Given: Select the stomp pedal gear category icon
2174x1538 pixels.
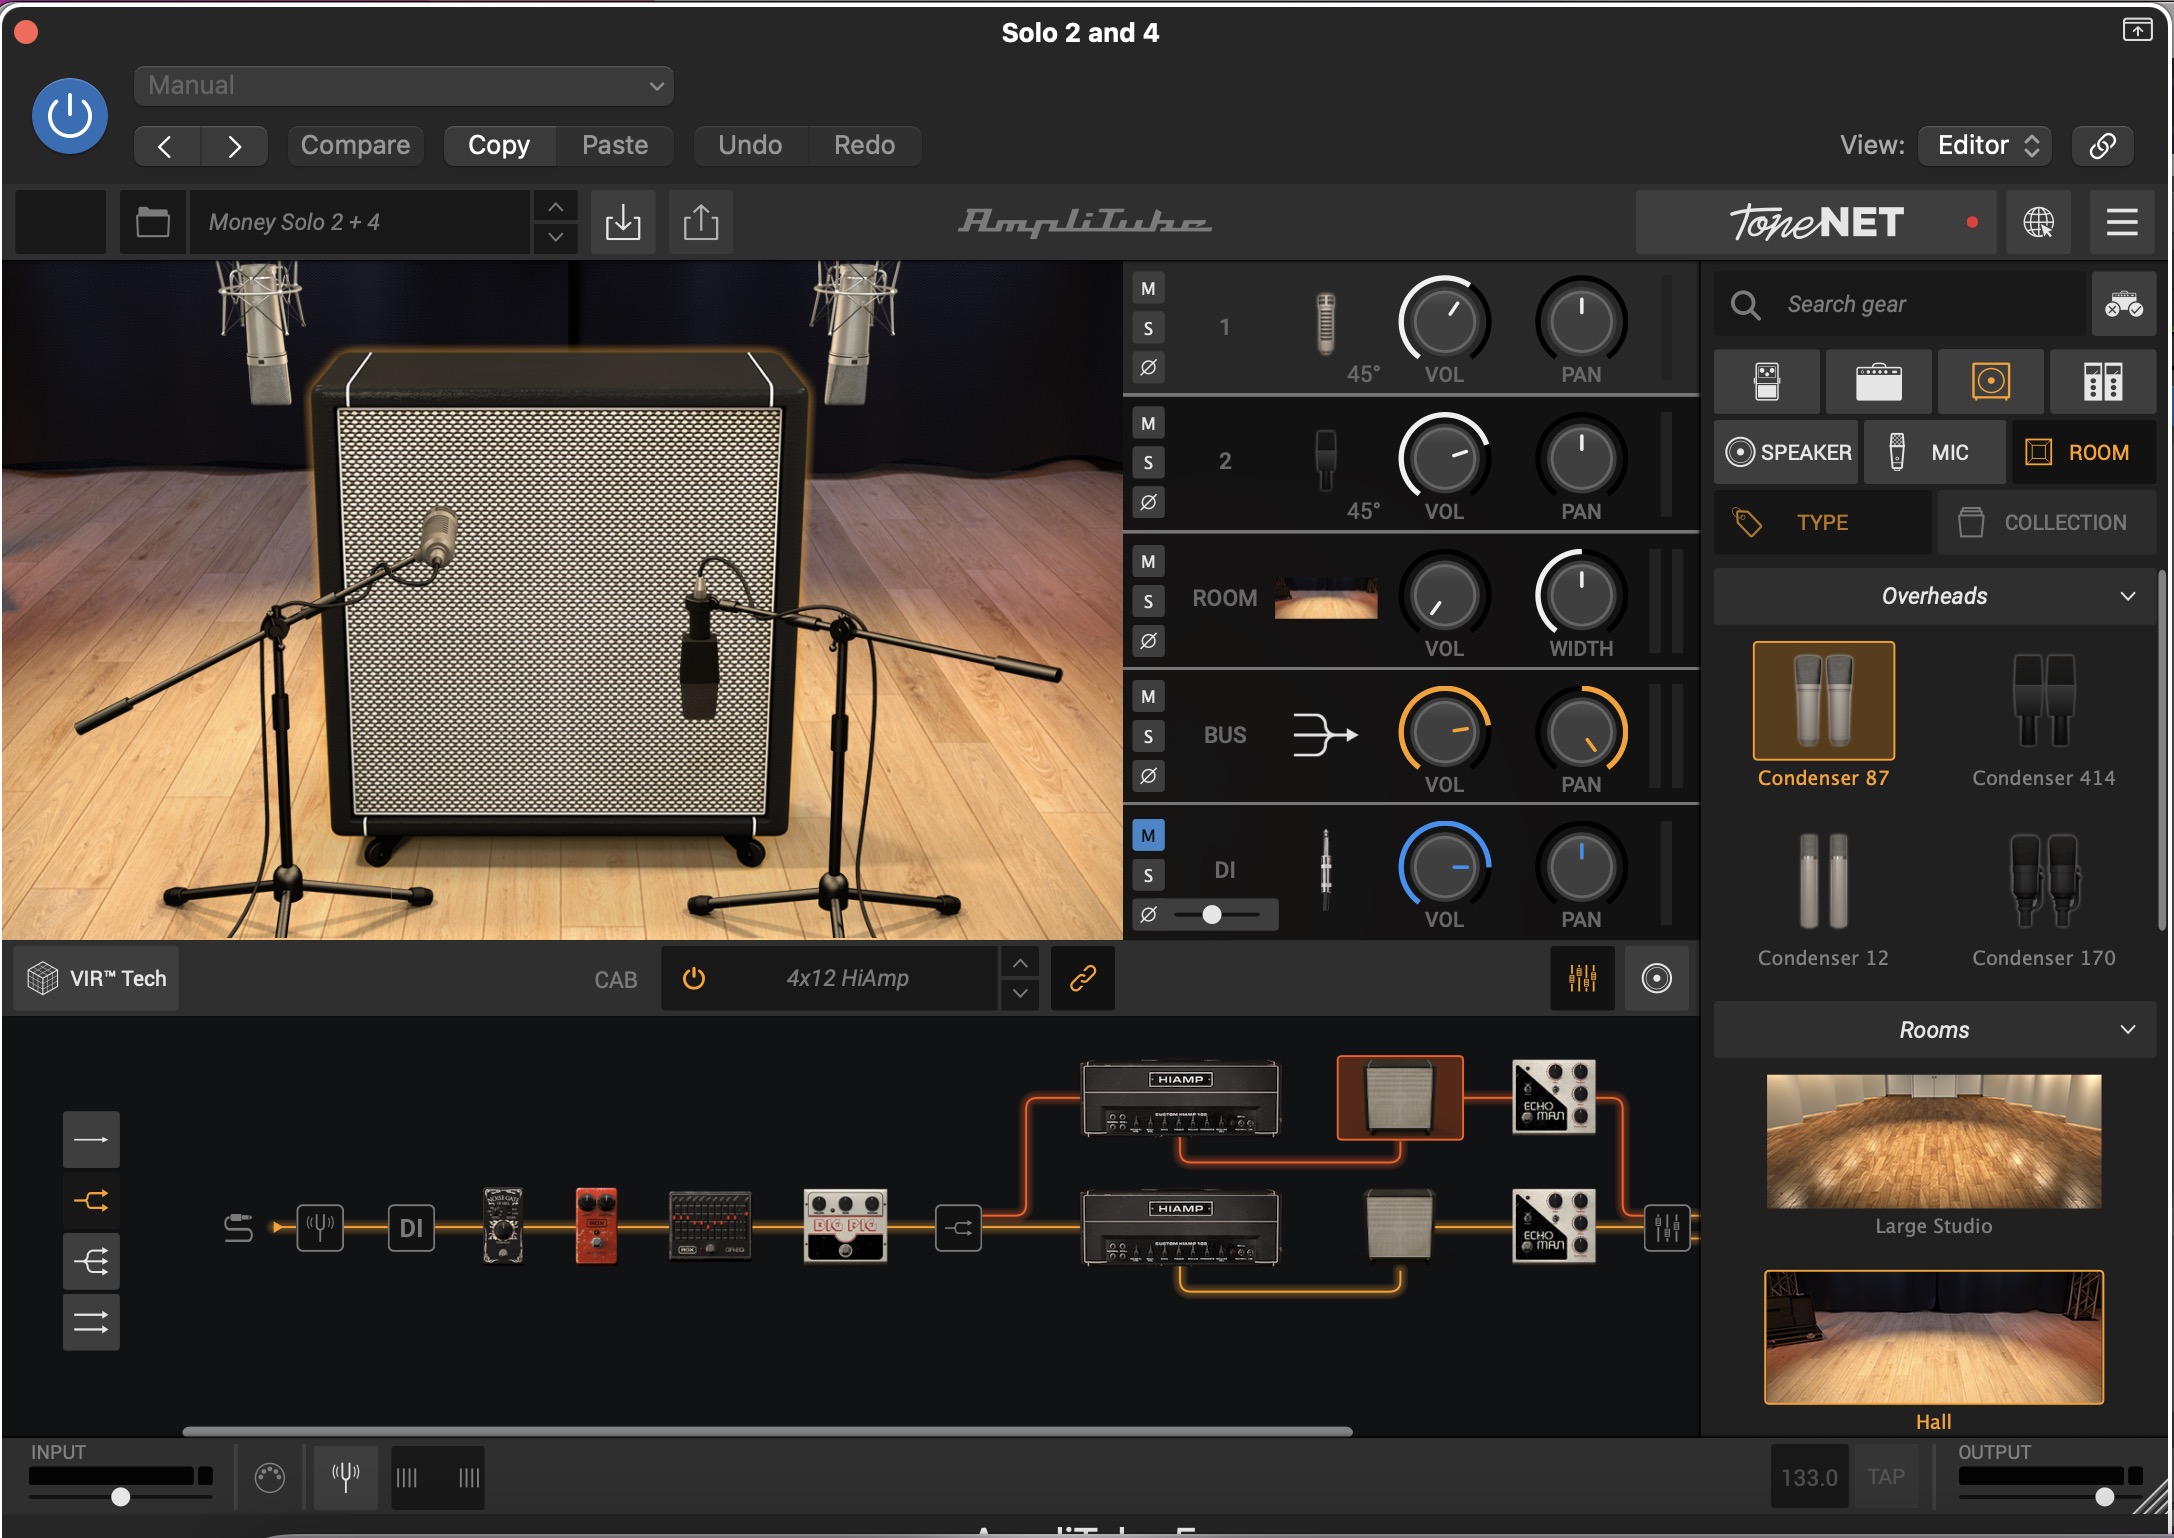Looking at the screenshot, I should tap(1767, 381).
